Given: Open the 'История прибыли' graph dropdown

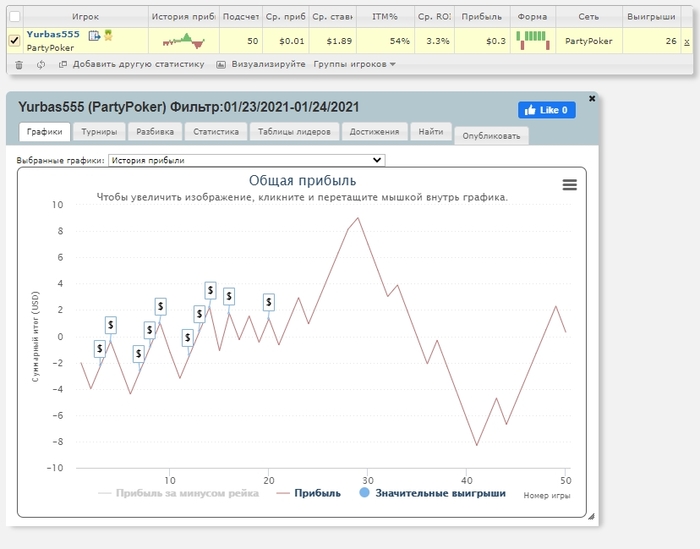Looking at the screenshot, I should click(x=246, y=160).
